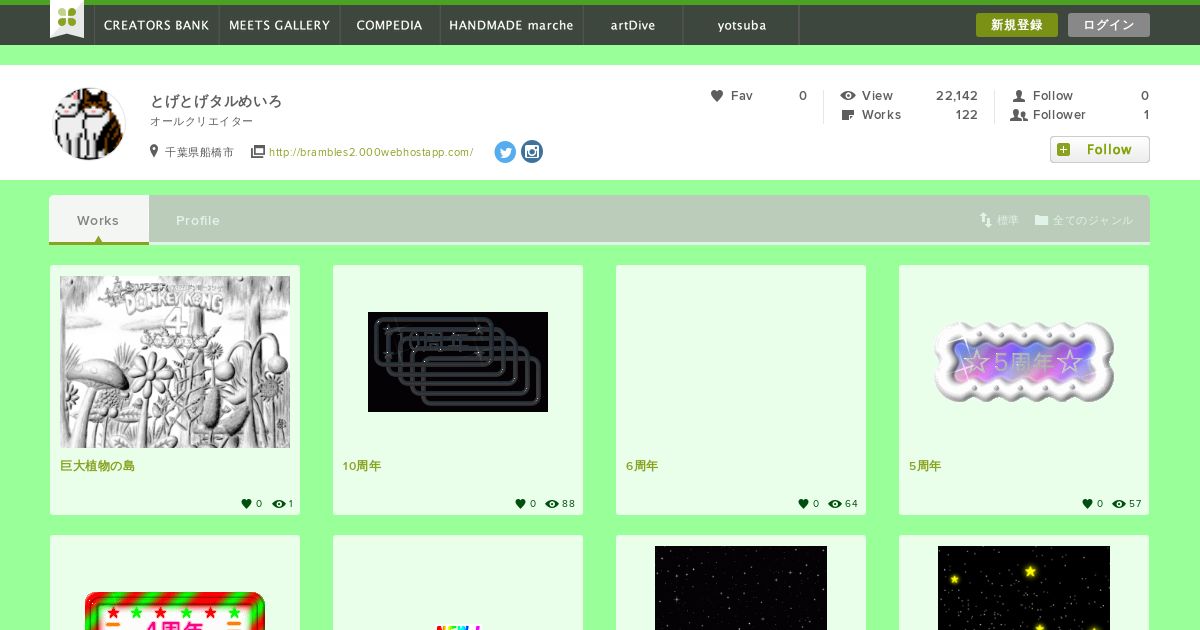Click heart icon on 6周年 card

click(803, 504)
